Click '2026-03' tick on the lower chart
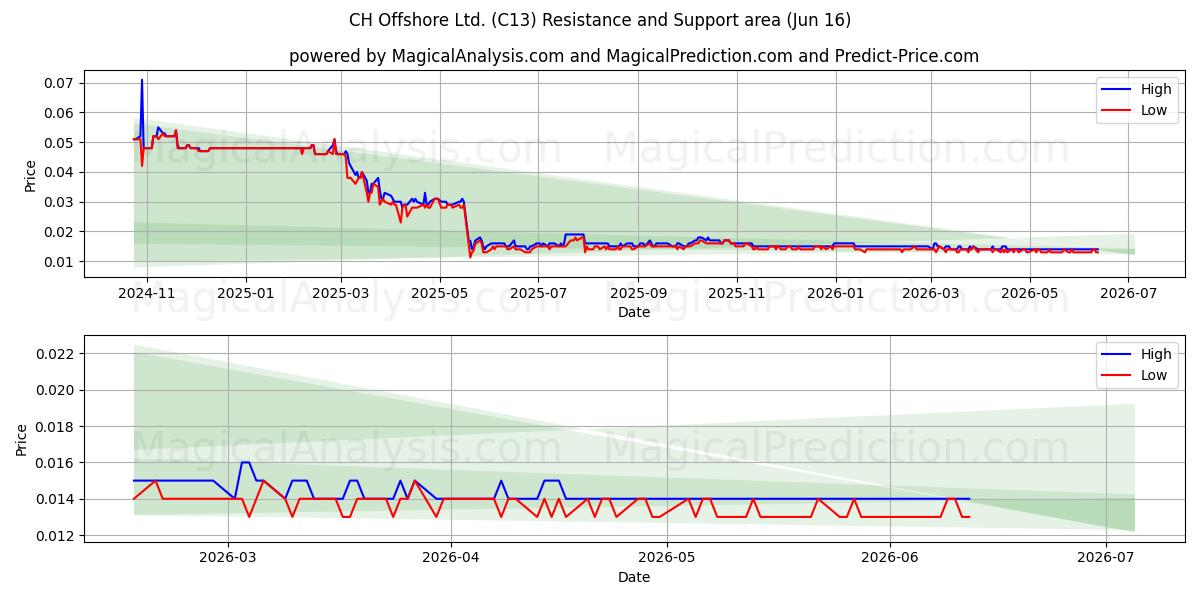The width and height of the screenshot is (1200, 600). coord(228,558)
